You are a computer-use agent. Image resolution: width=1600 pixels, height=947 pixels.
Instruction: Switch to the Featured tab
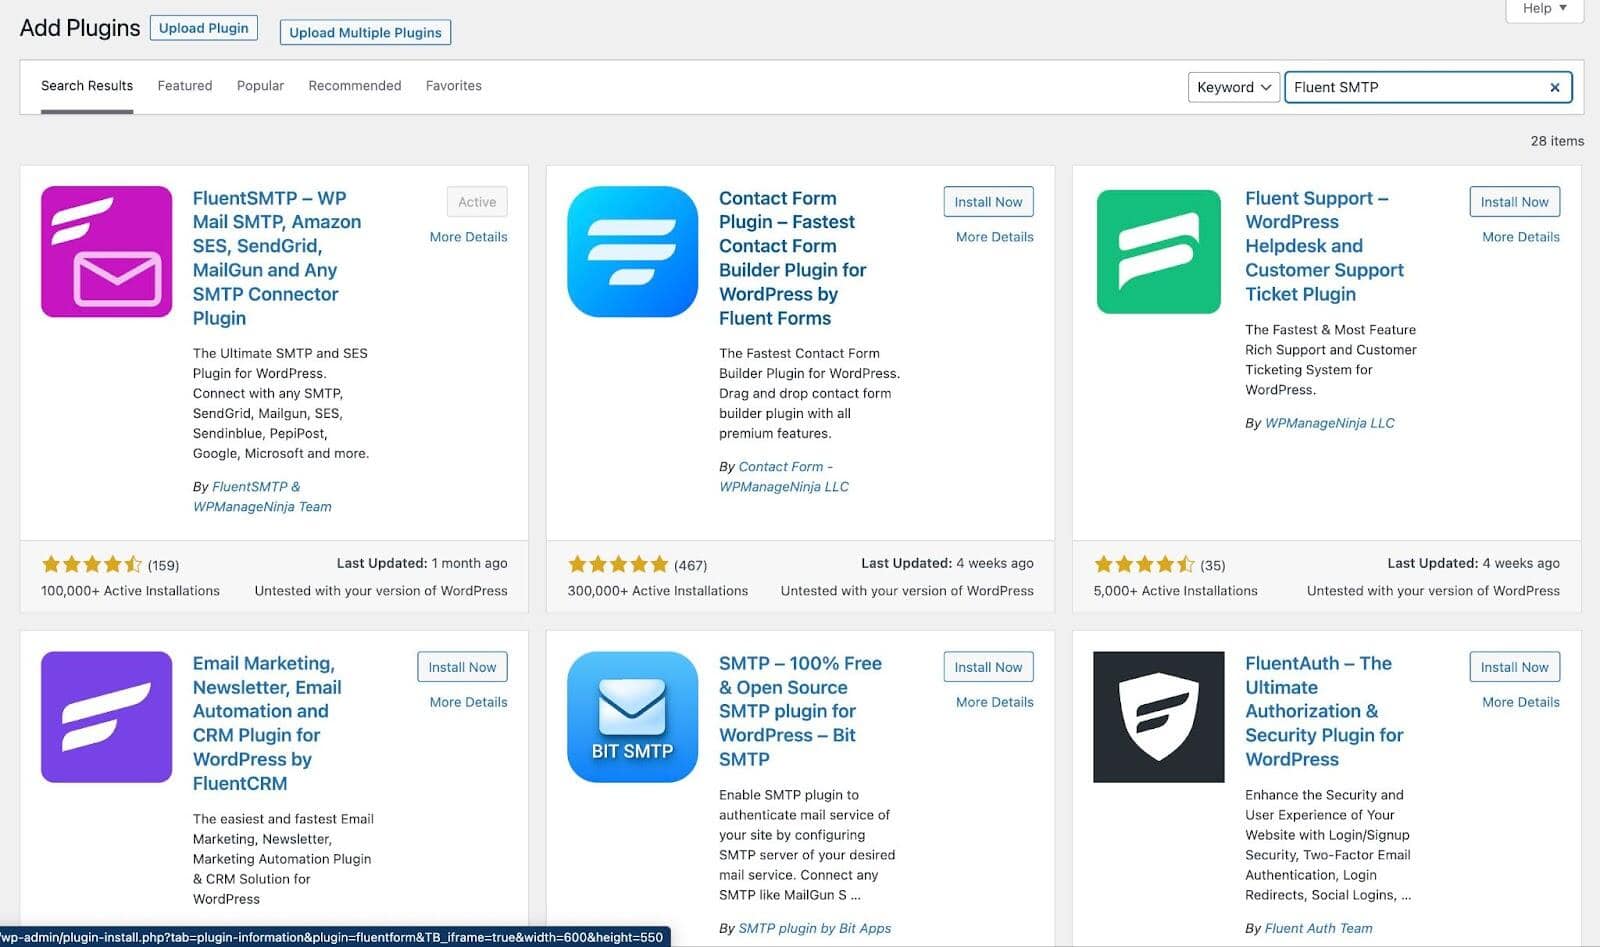click(185, 86)
